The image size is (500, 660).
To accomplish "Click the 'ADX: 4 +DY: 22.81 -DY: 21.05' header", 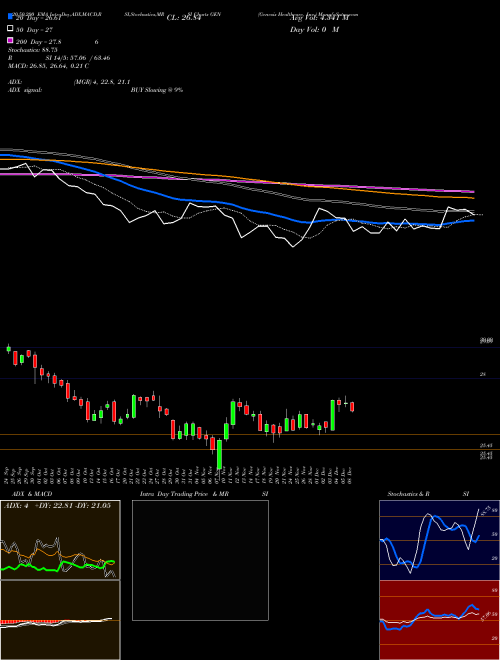I will (57, 506).
